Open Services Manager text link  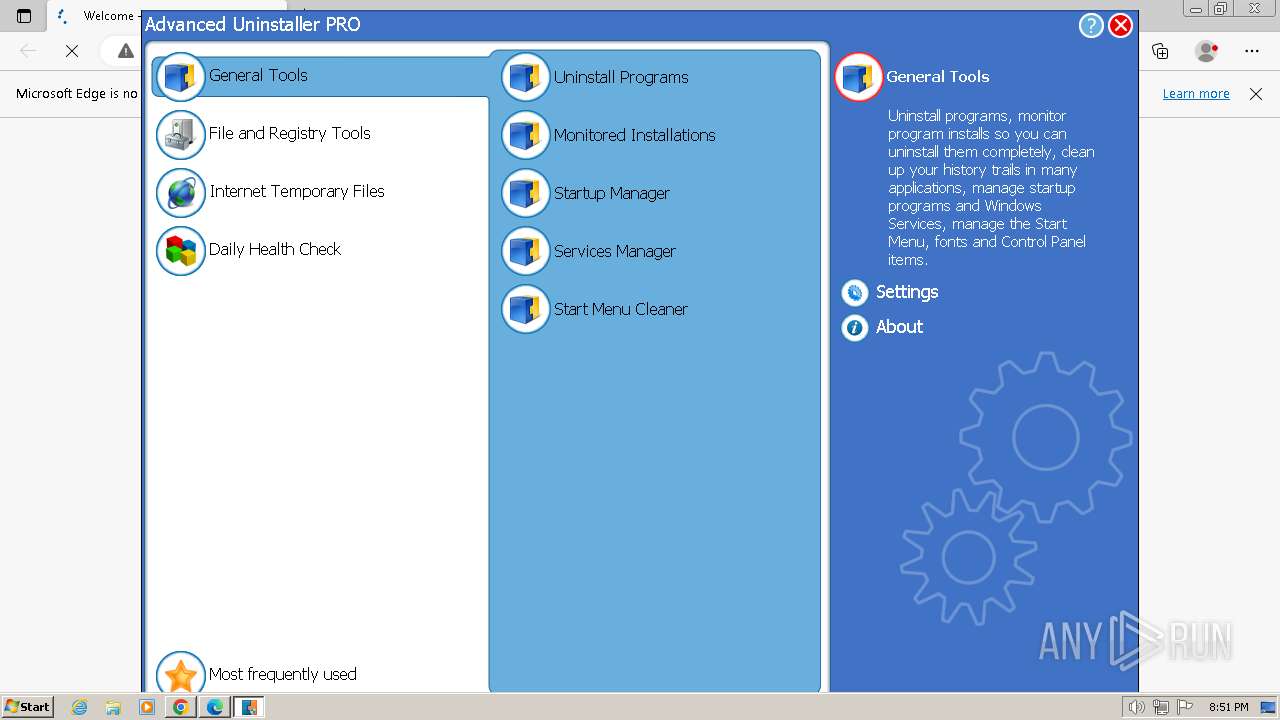(615, 251)
